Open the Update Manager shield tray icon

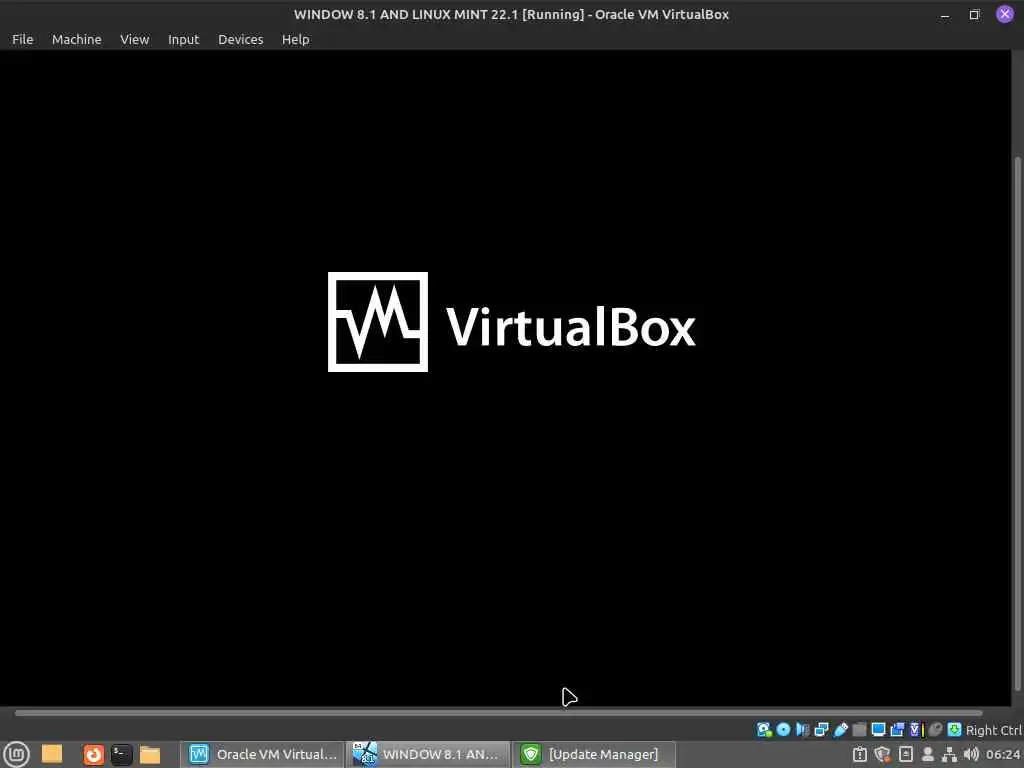coord(883,754)
